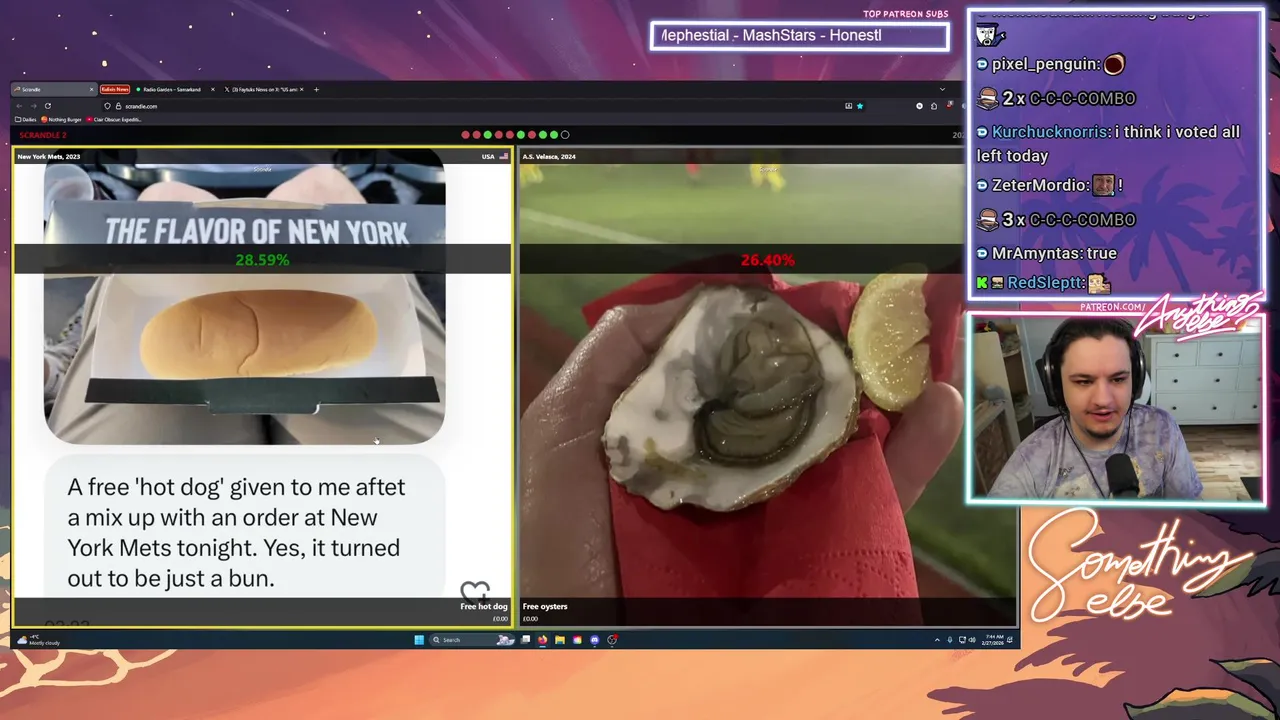
Task: Vote for the Free hot dog card
Action: (x=263, y=387)
